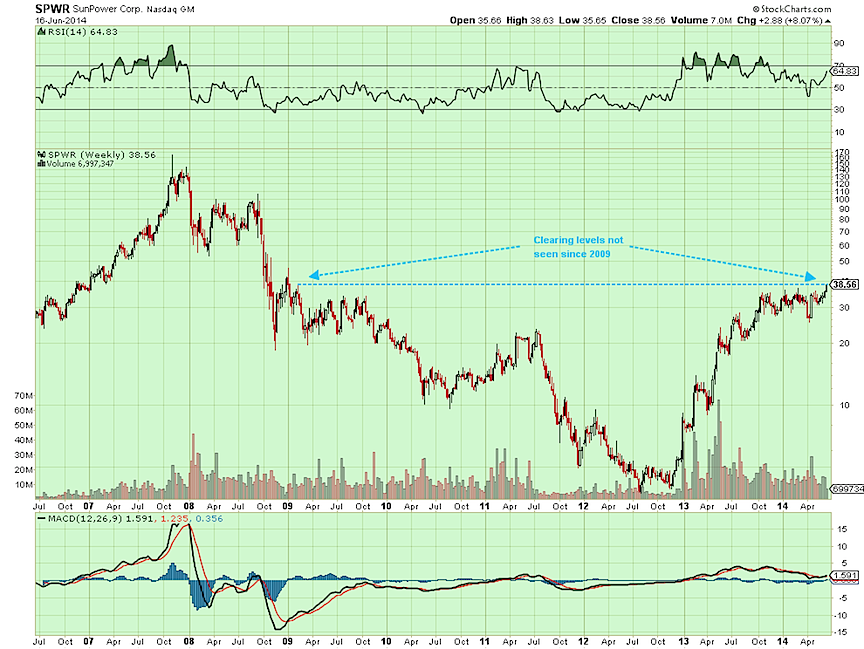Image resolution: width=864 pixels, height=649 pixels.
Task: Click year 09 on the MACD panel date axis
Action: tap(287, 641)
